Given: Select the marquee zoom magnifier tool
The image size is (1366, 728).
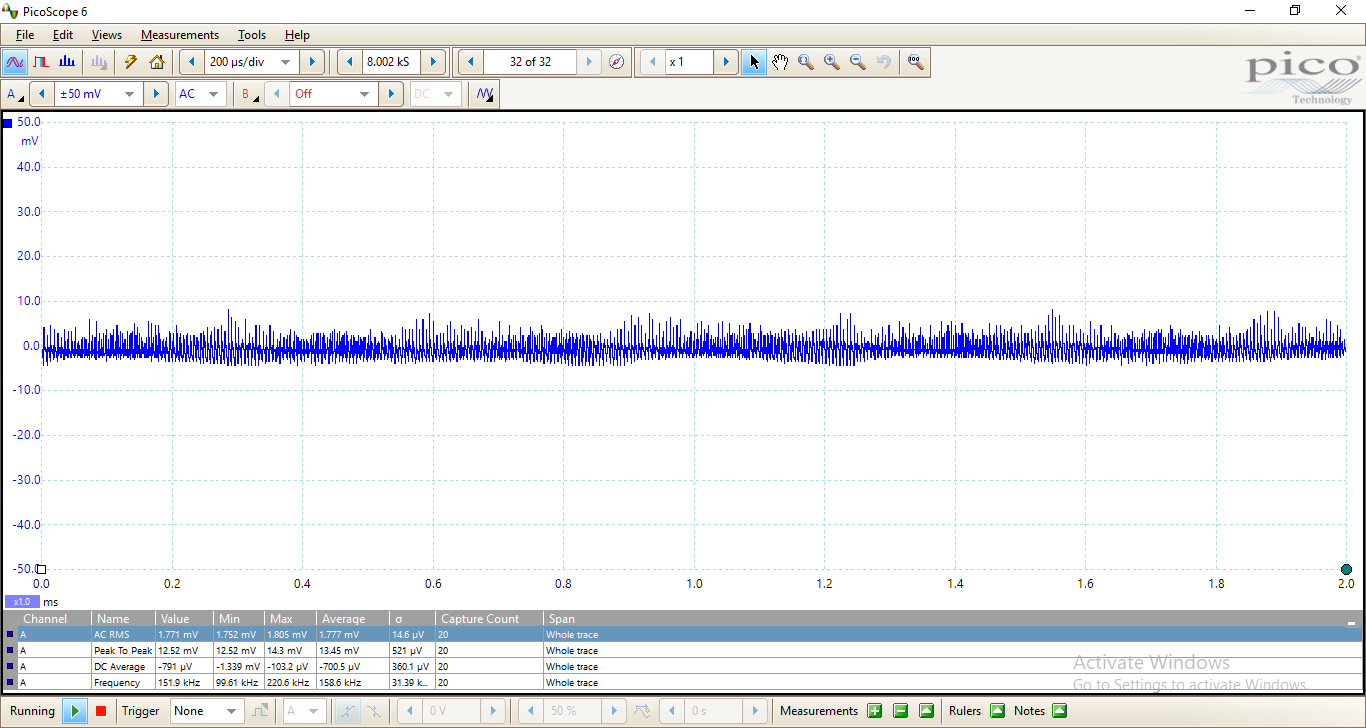Looking at the screenshot, I should click(x=806, y=62).
